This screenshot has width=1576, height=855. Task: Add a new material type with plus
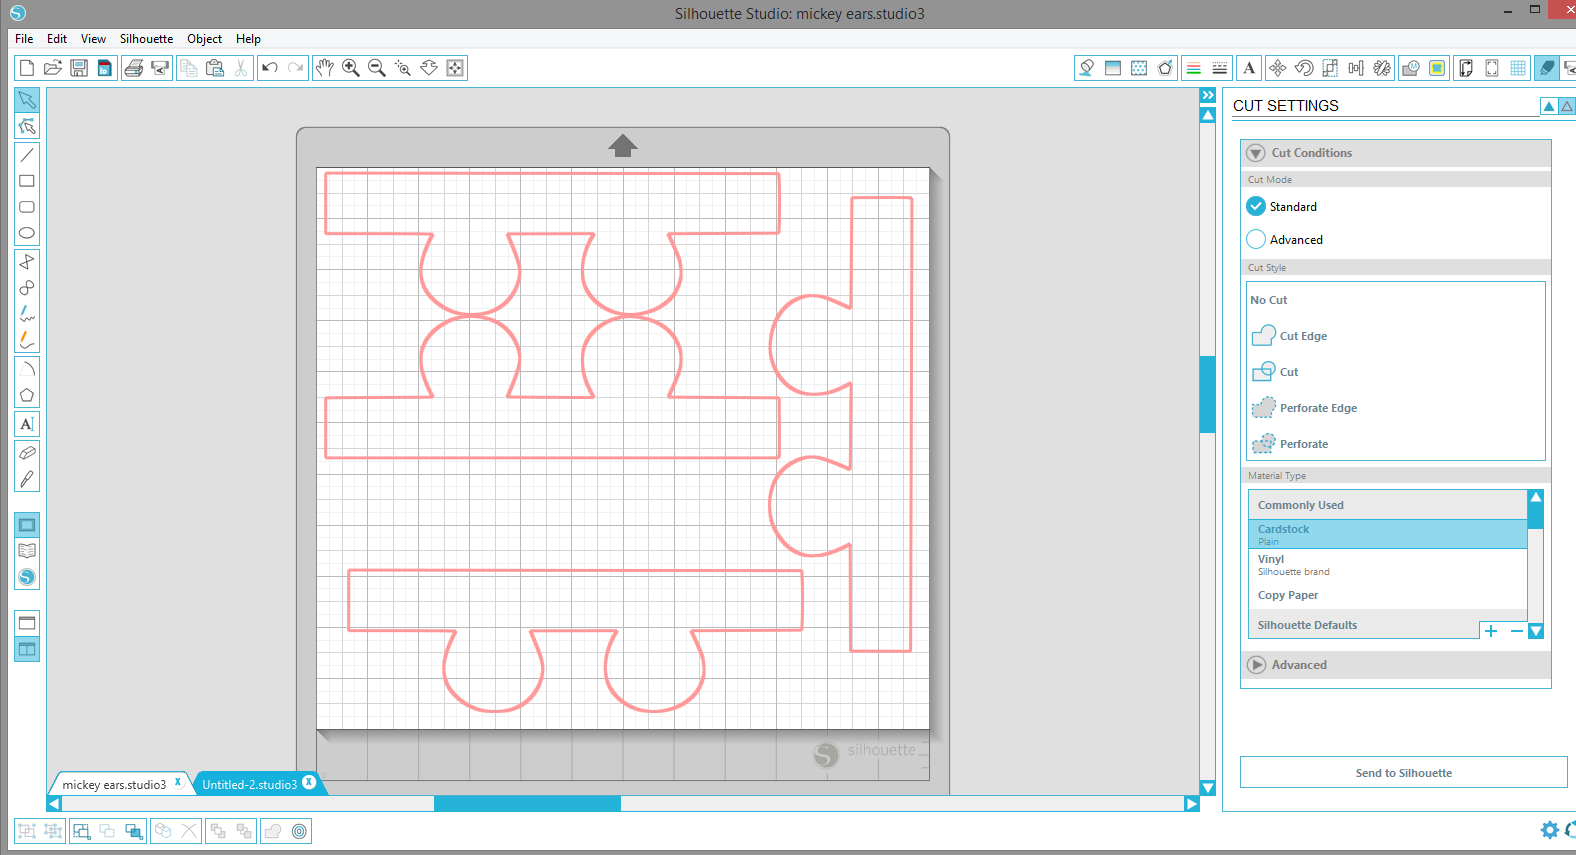[x=1491, y=631]
